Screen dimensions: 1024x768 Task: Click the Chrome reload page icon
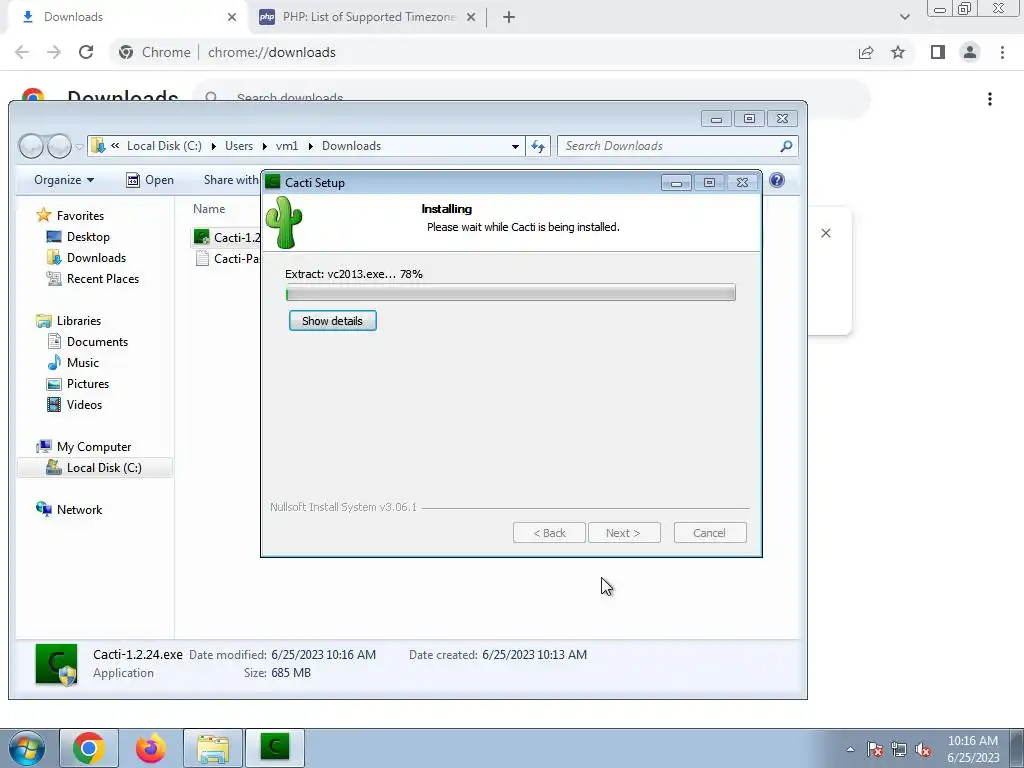[86, 52]
